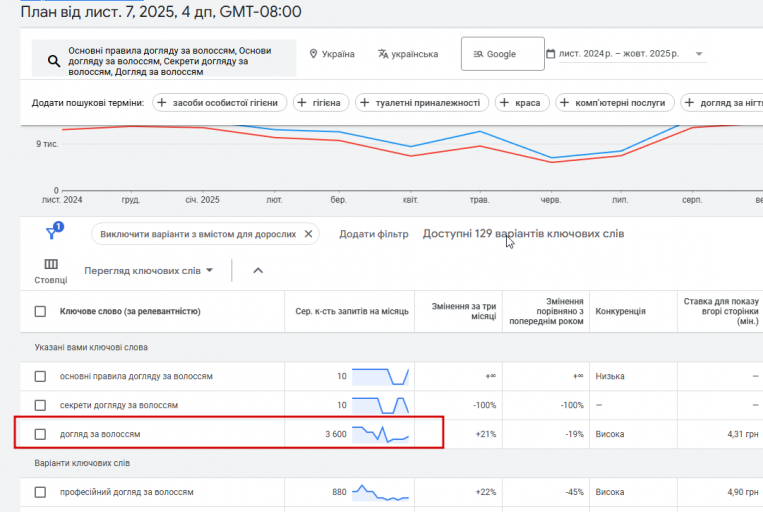Collapse the chart with the chevron up
The image size is (763, 512).
click(258, 271)
